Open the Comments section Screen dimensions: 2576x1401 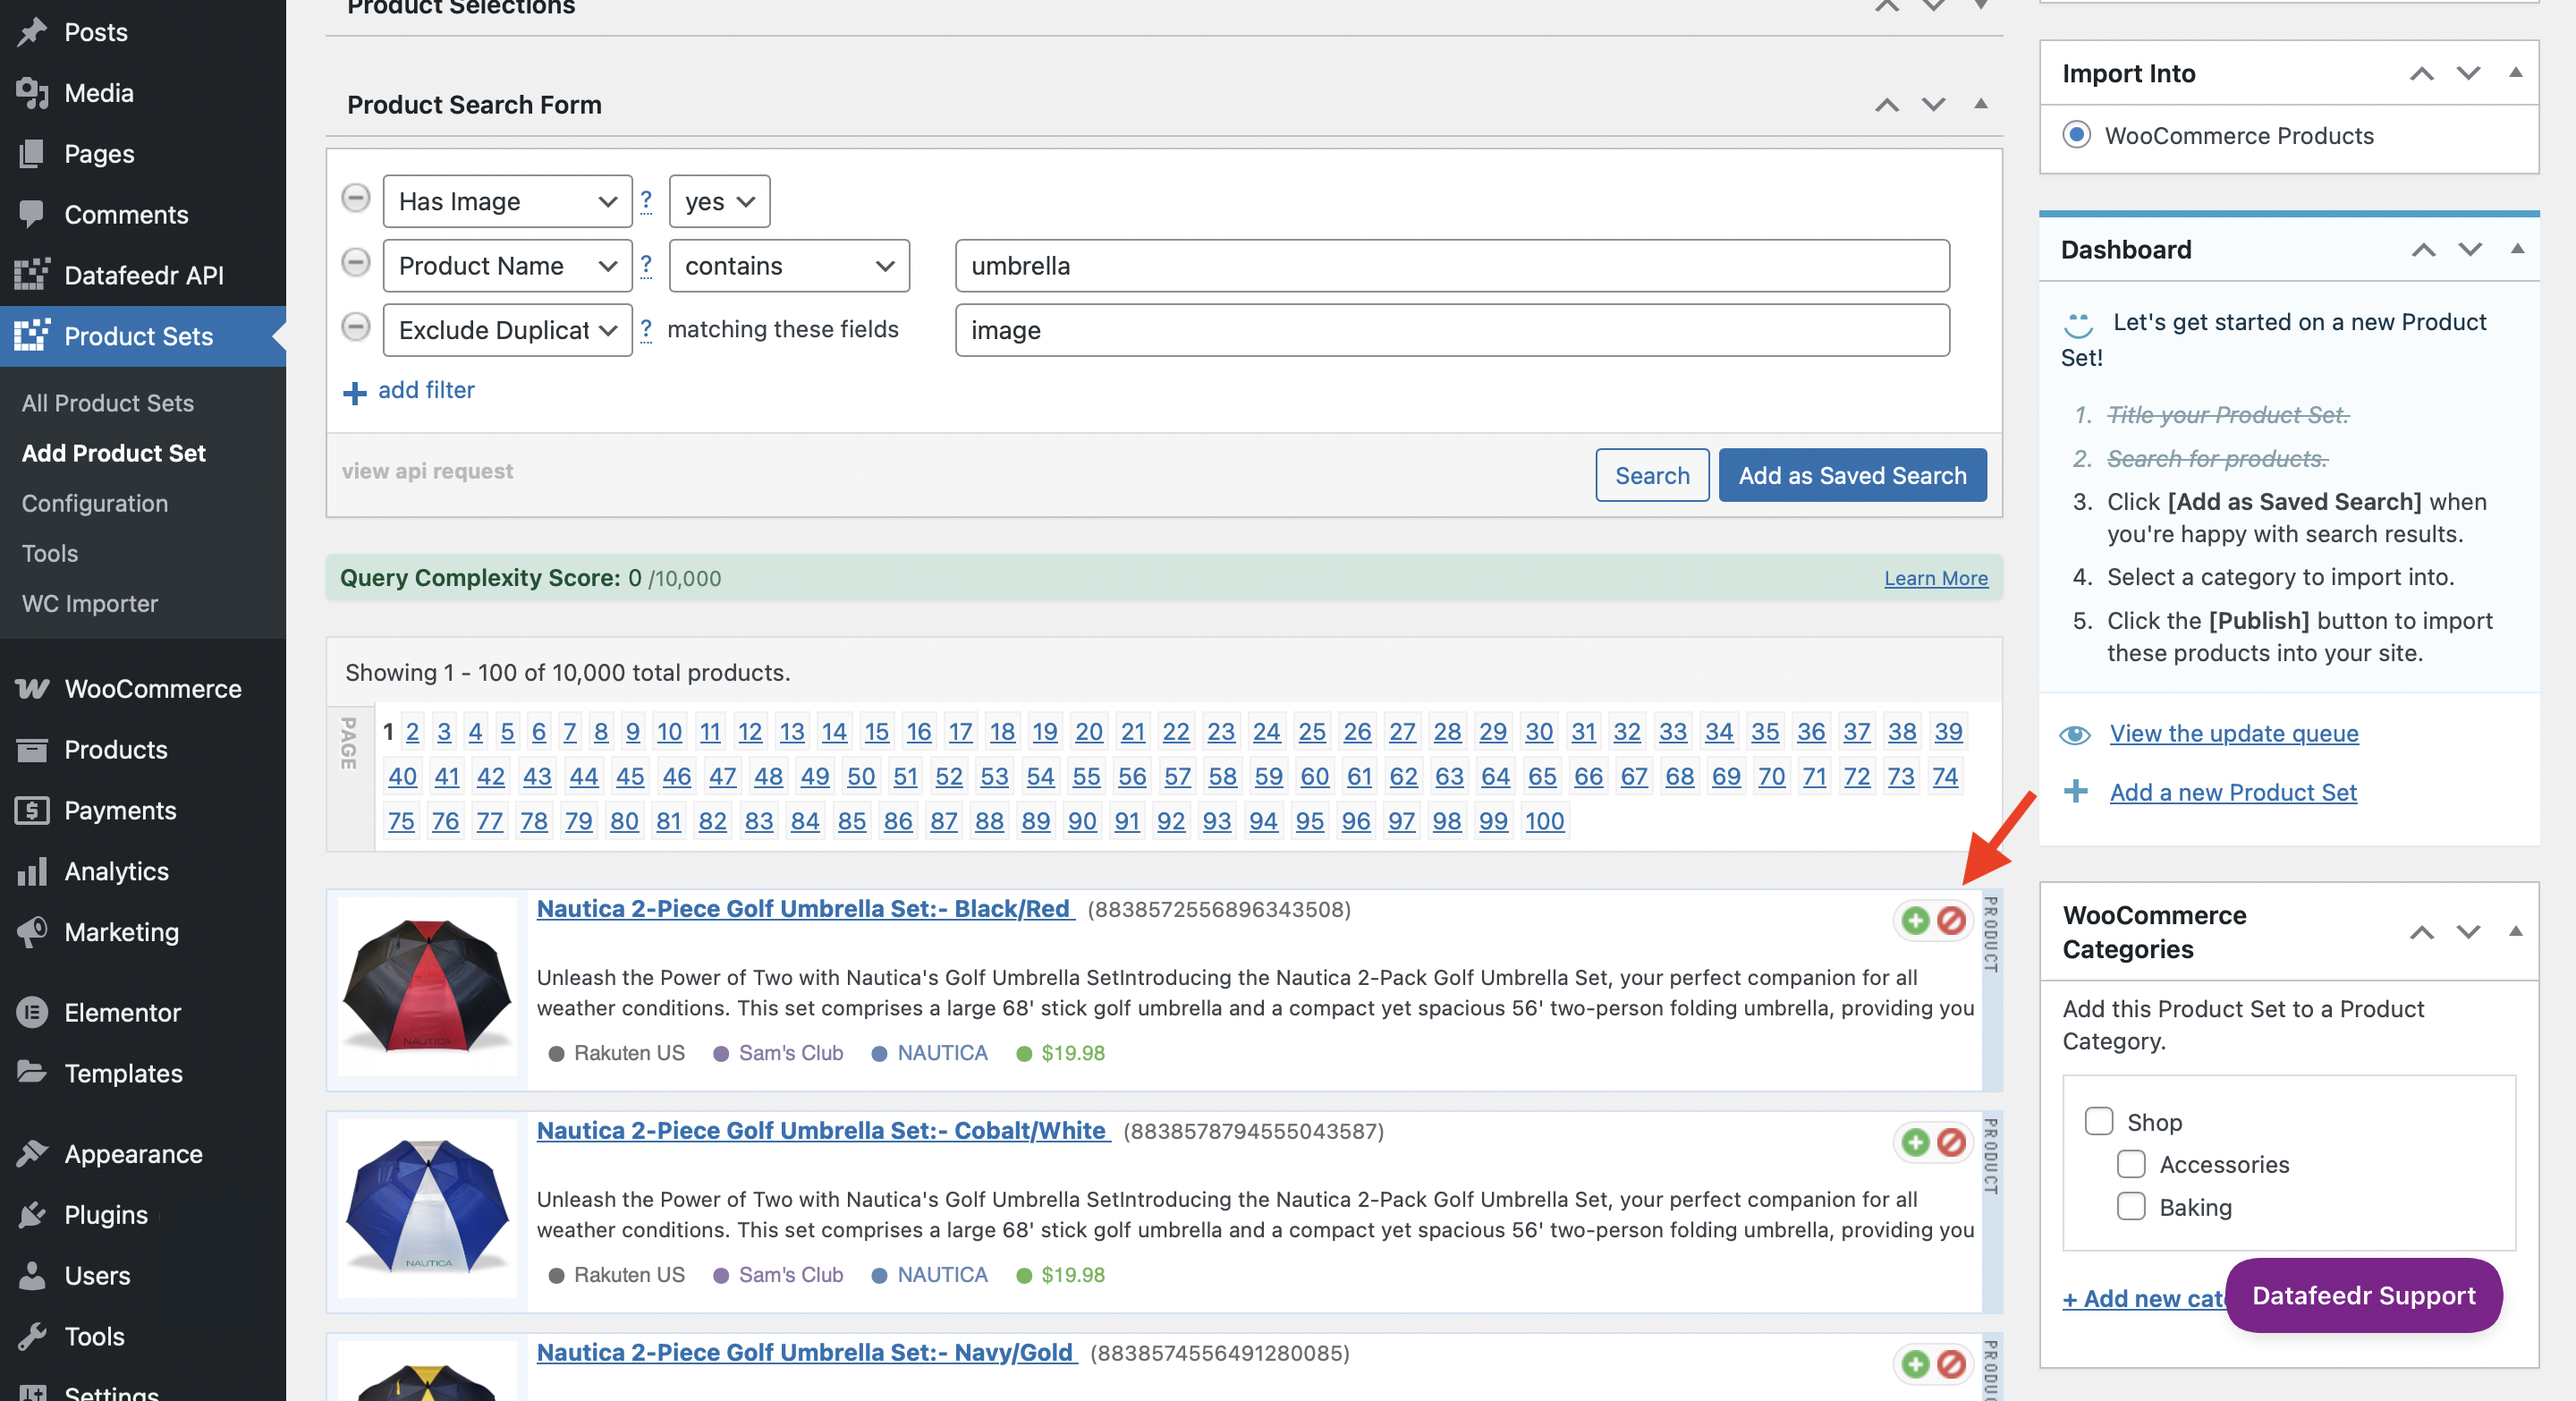click(143, 214)
